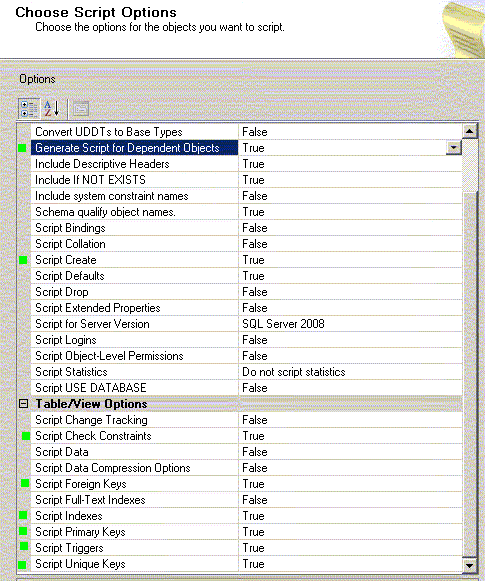This screenshot has width=485, height=581.
Task: Select Script Data option
Action: (62, 452)
